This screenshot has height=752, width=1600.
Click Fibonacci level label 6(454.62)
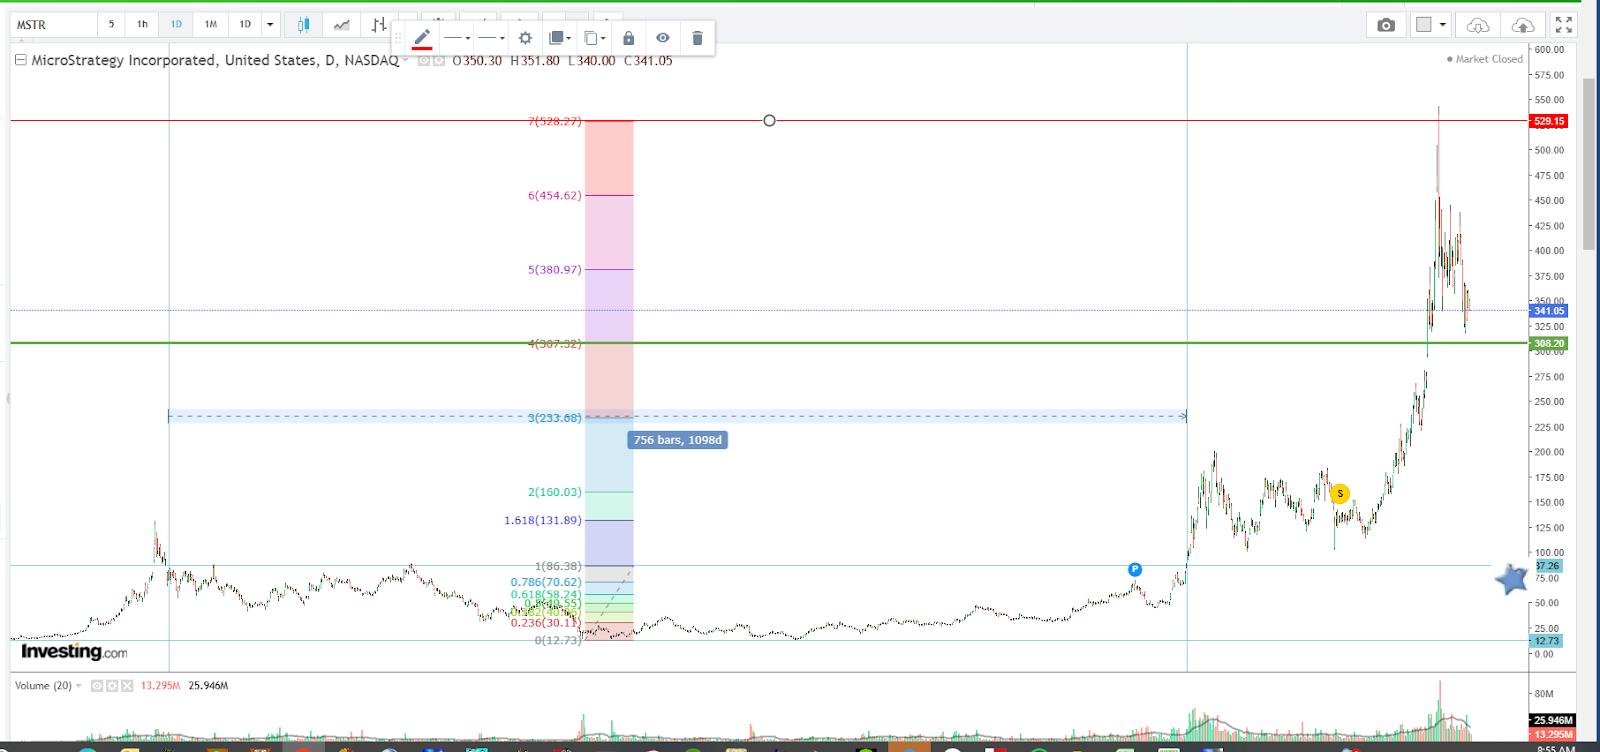[554, 195]
